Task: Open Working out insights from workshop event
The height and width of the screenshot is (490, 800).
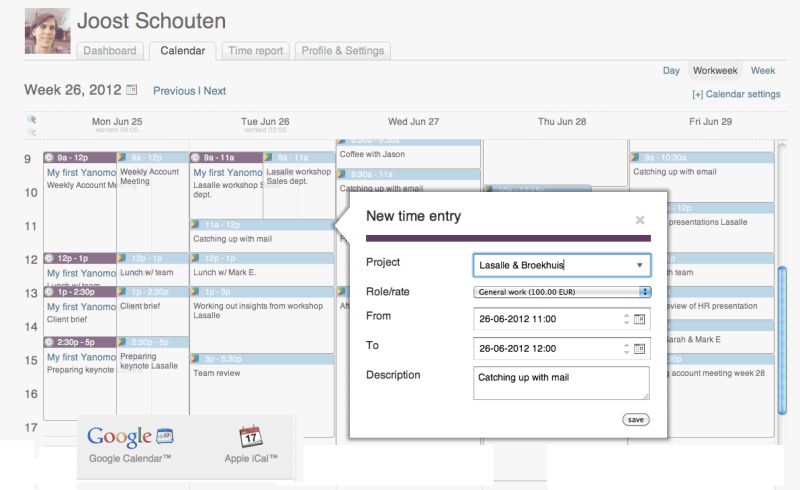Action: pyautogui.click(x=262, y=319)
